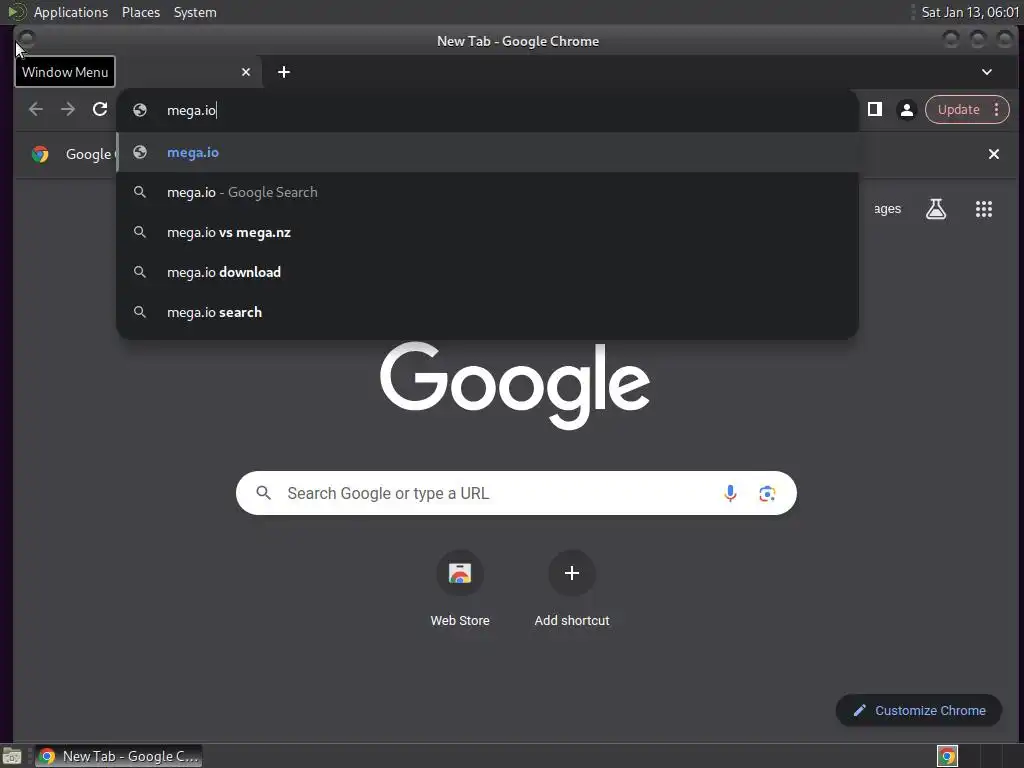Click the globe icon in the address bar

(x=140, y=110)
